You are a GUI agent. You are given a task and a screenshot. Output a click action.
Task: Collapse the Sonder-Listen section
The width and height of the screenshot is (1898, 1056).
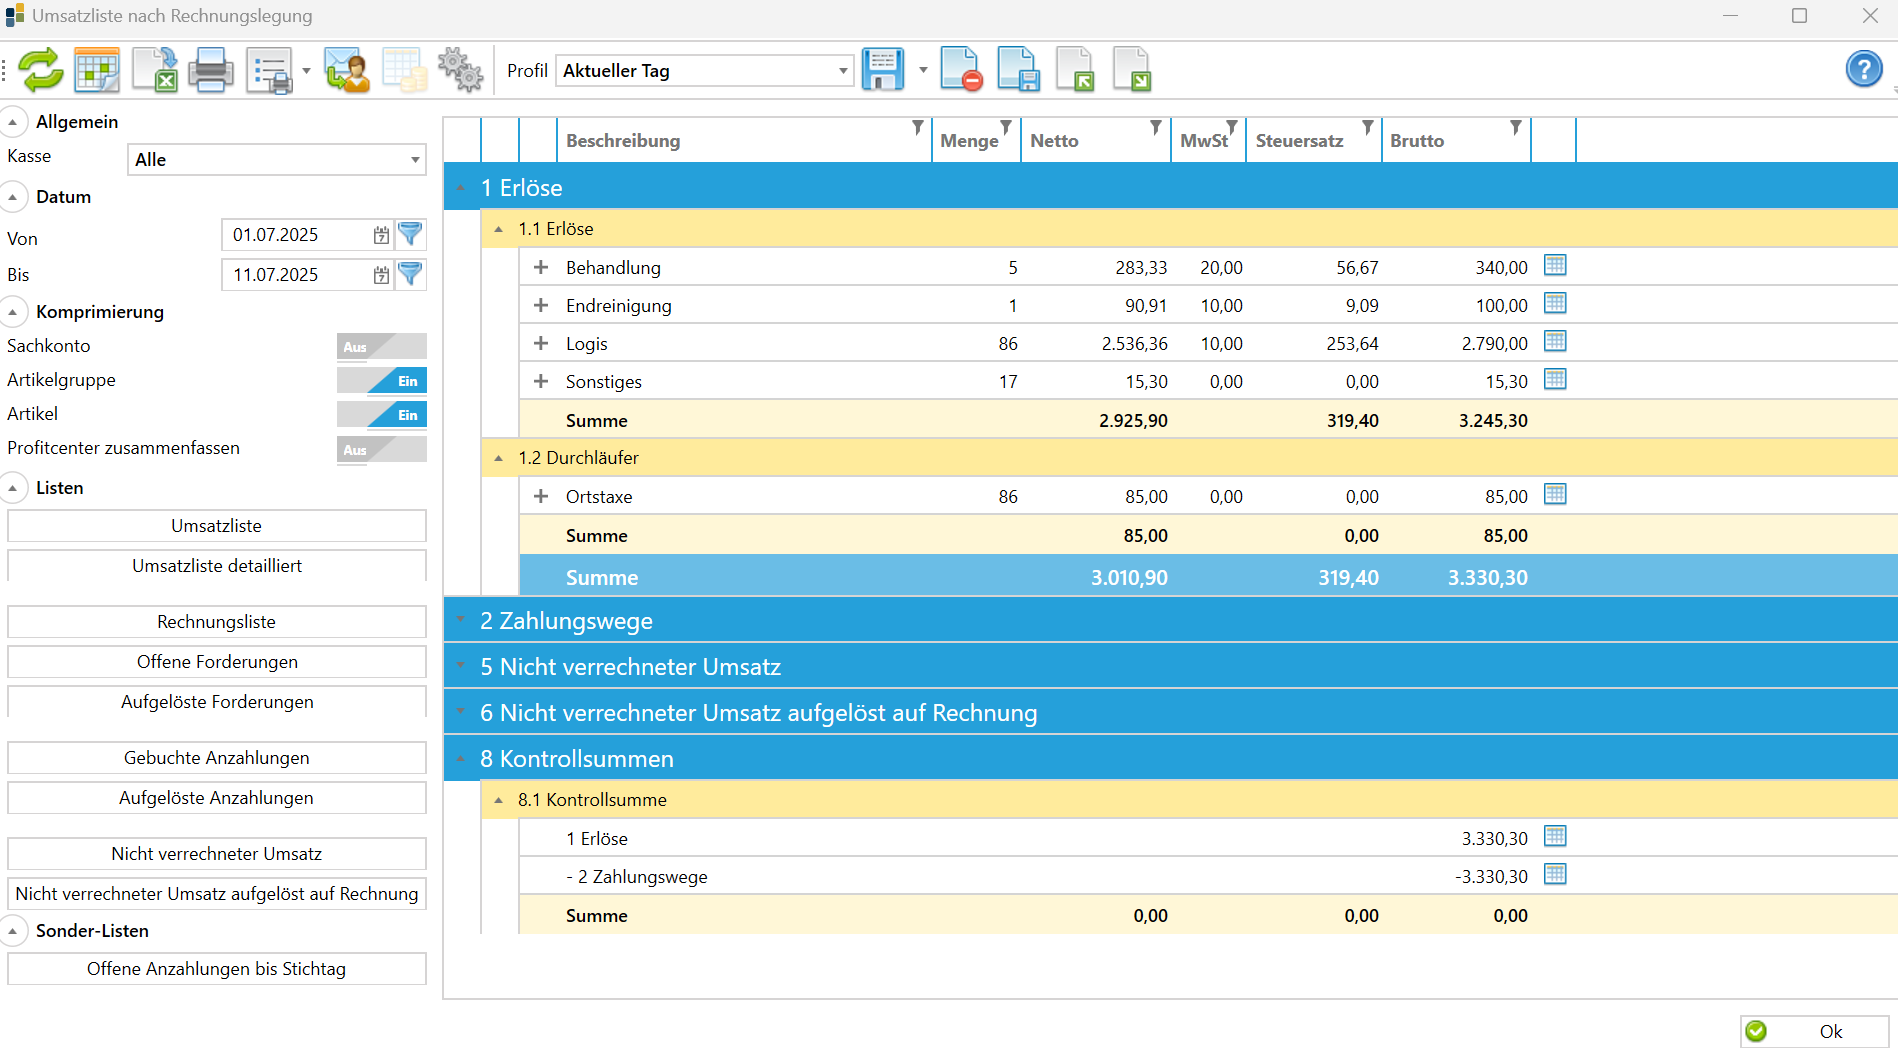tap(12, 931)
